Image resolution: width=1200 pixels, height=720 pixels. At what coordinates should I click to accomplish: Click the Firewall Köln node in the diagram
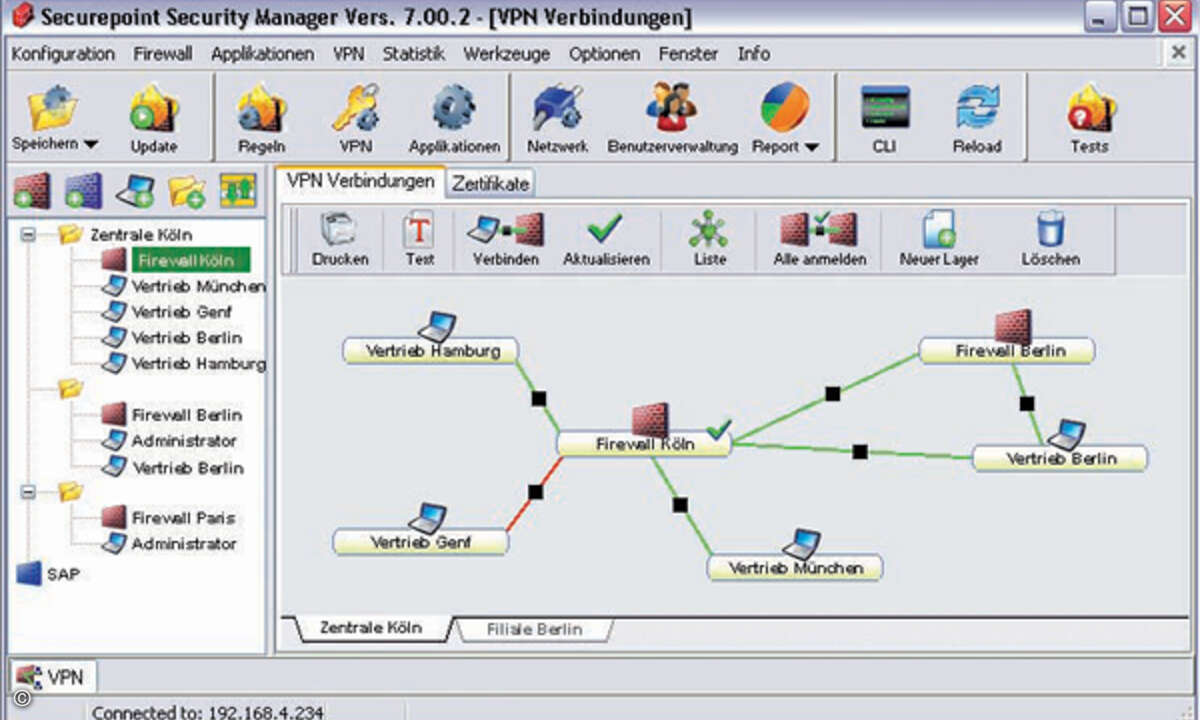click(644, 443)
